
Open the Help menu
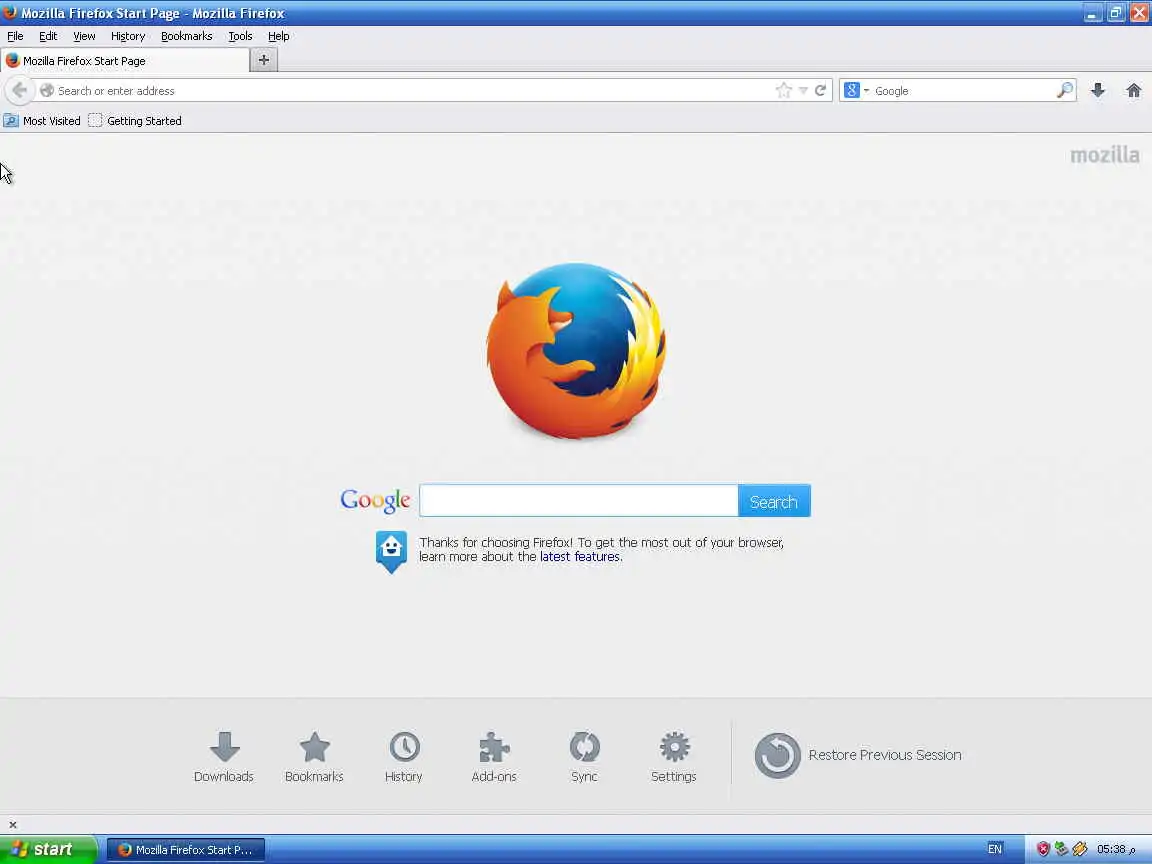pos(278,36)
